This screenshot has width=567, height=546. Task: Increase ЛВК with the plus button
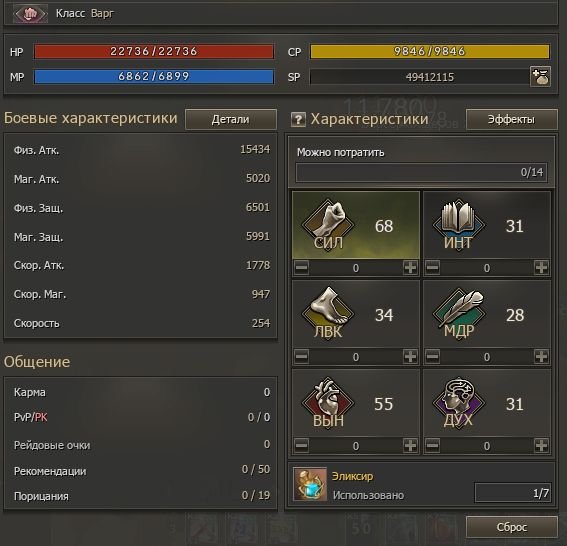[410, 357]
